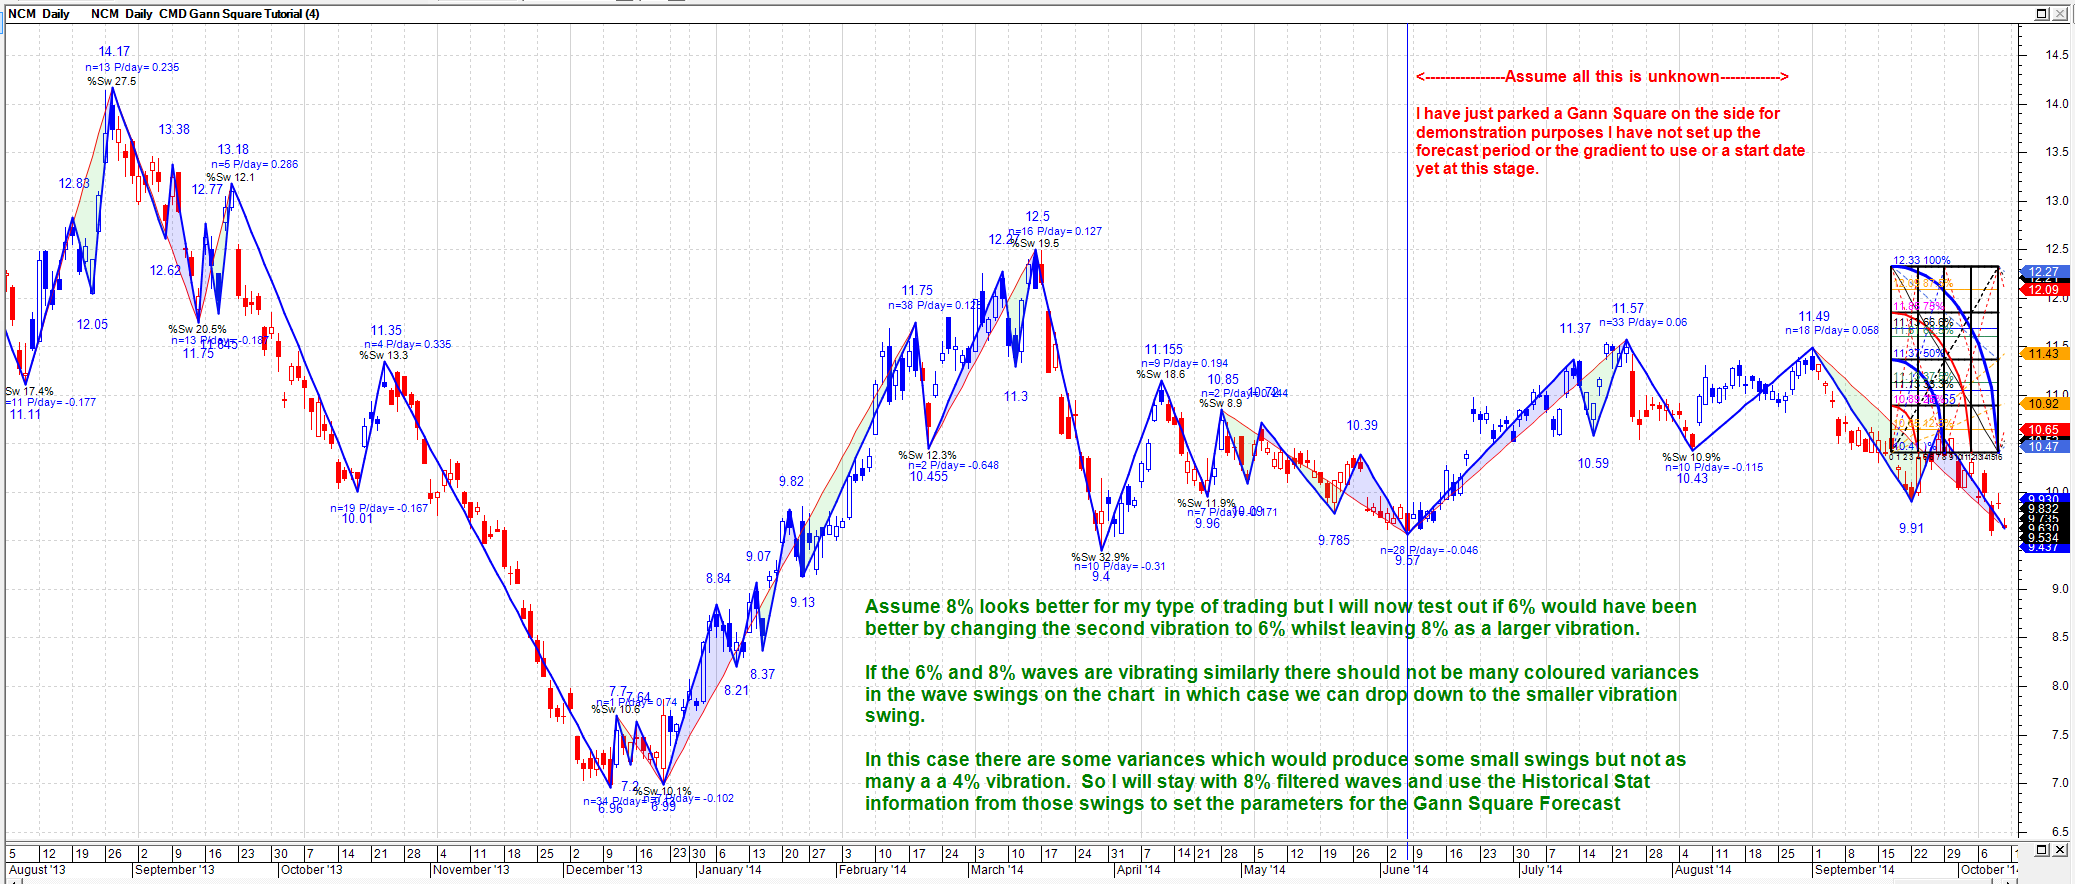This screenshot has width=2075, height=884.
Task: Click the 'NCM Daily' label in the title bar
Action: pyautogui.click(x=38, y=14)
